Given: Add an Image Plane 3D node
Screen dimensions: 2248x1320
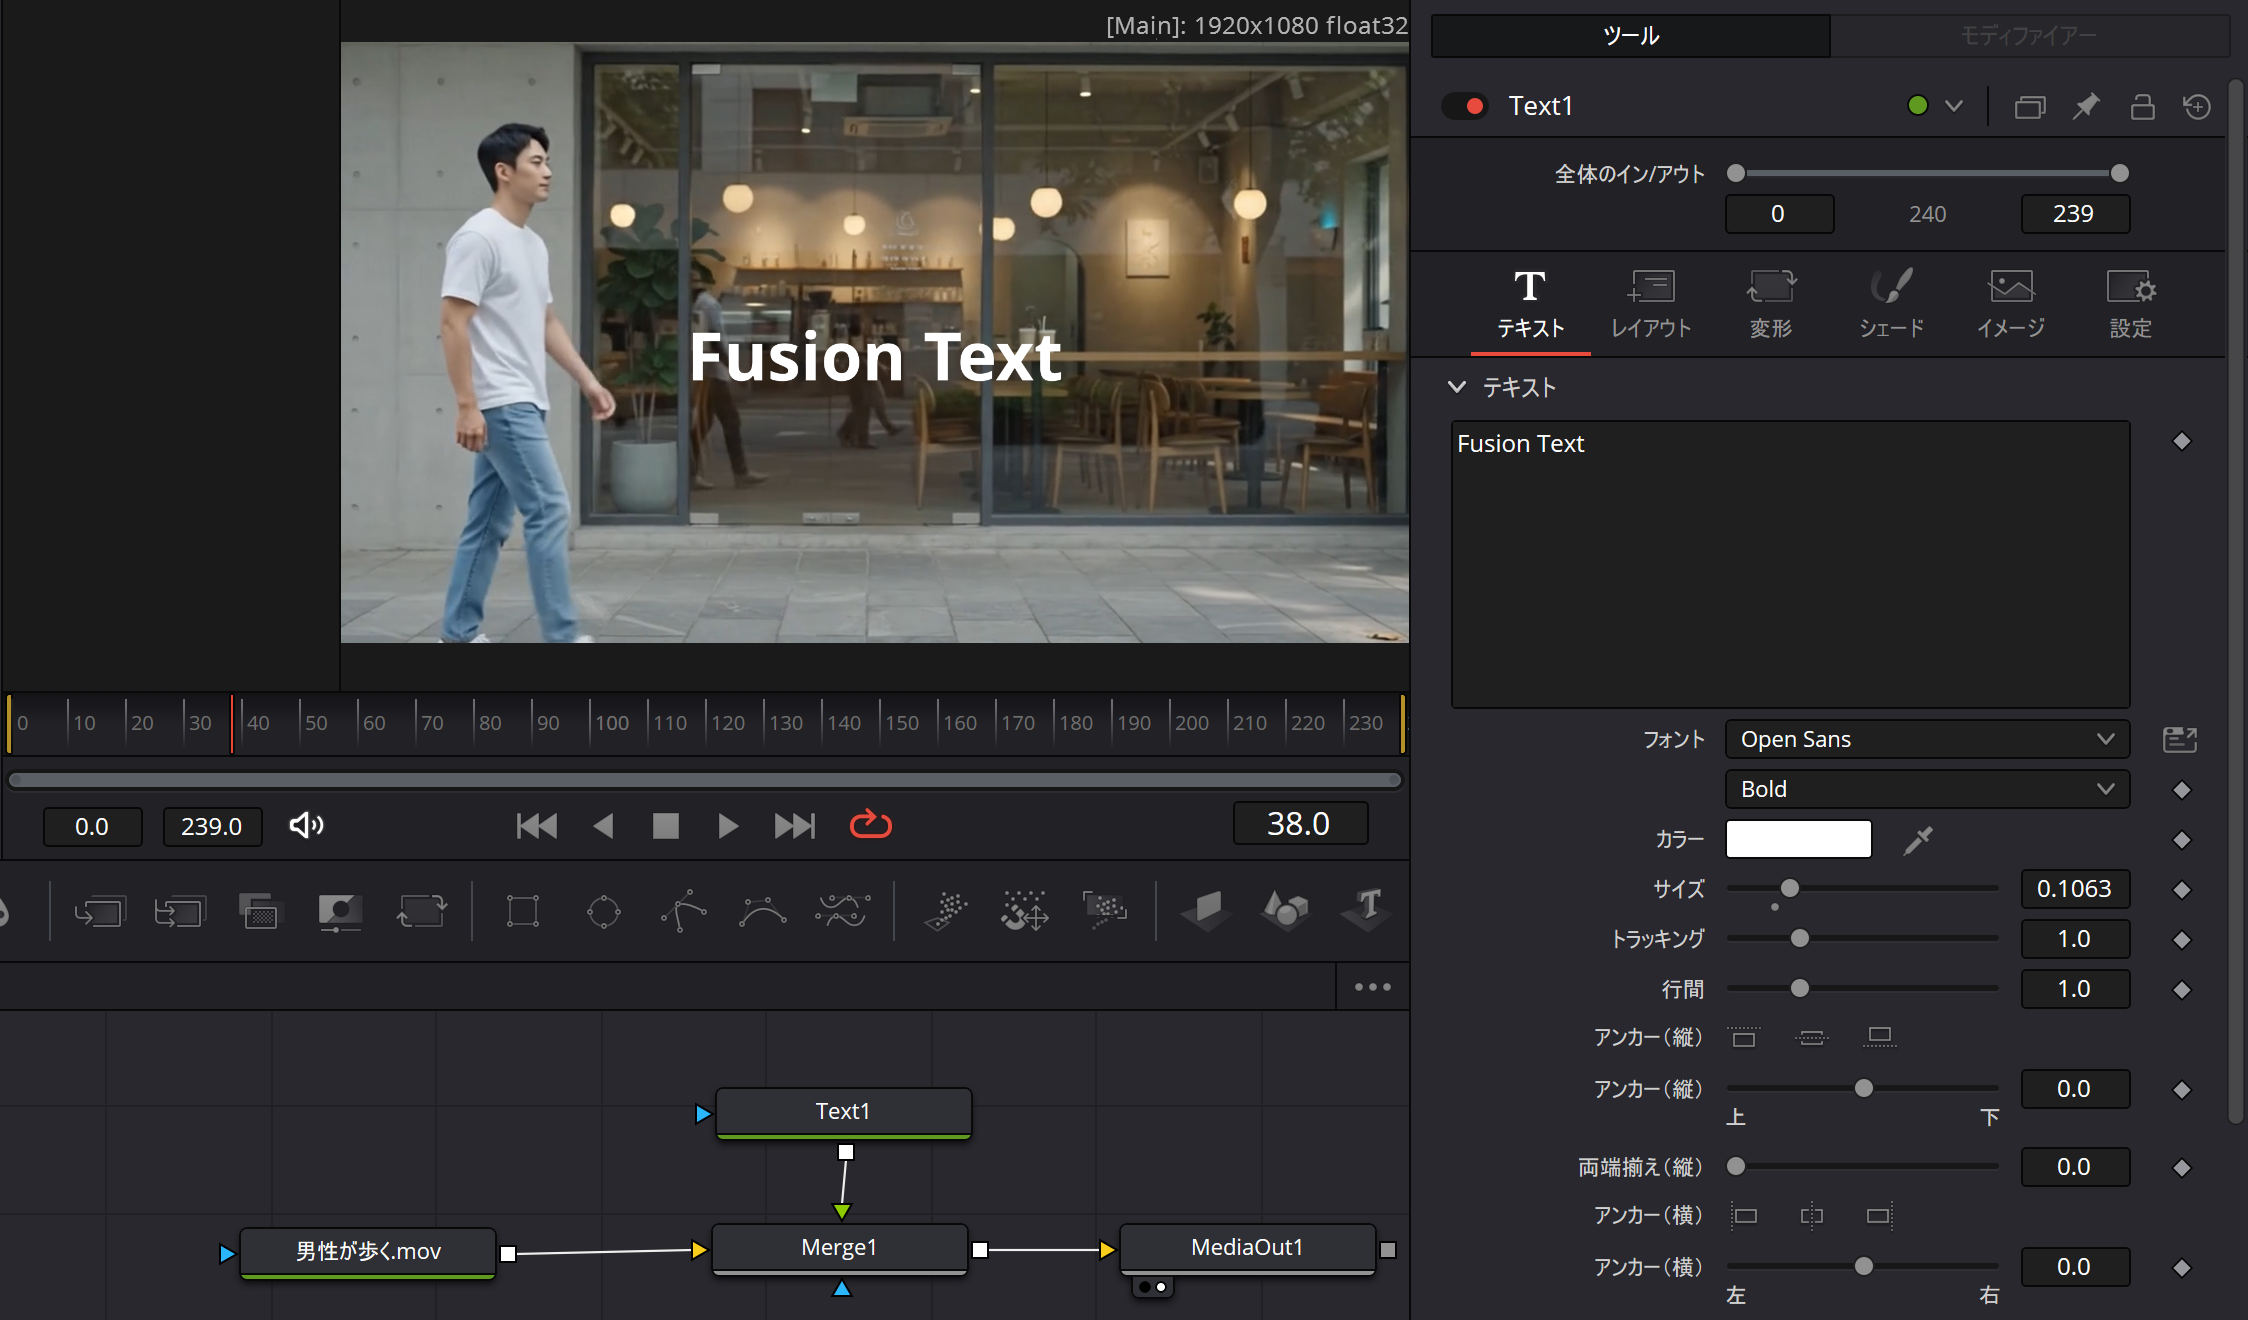Looking at the screenshot, I should [1205, 911].
